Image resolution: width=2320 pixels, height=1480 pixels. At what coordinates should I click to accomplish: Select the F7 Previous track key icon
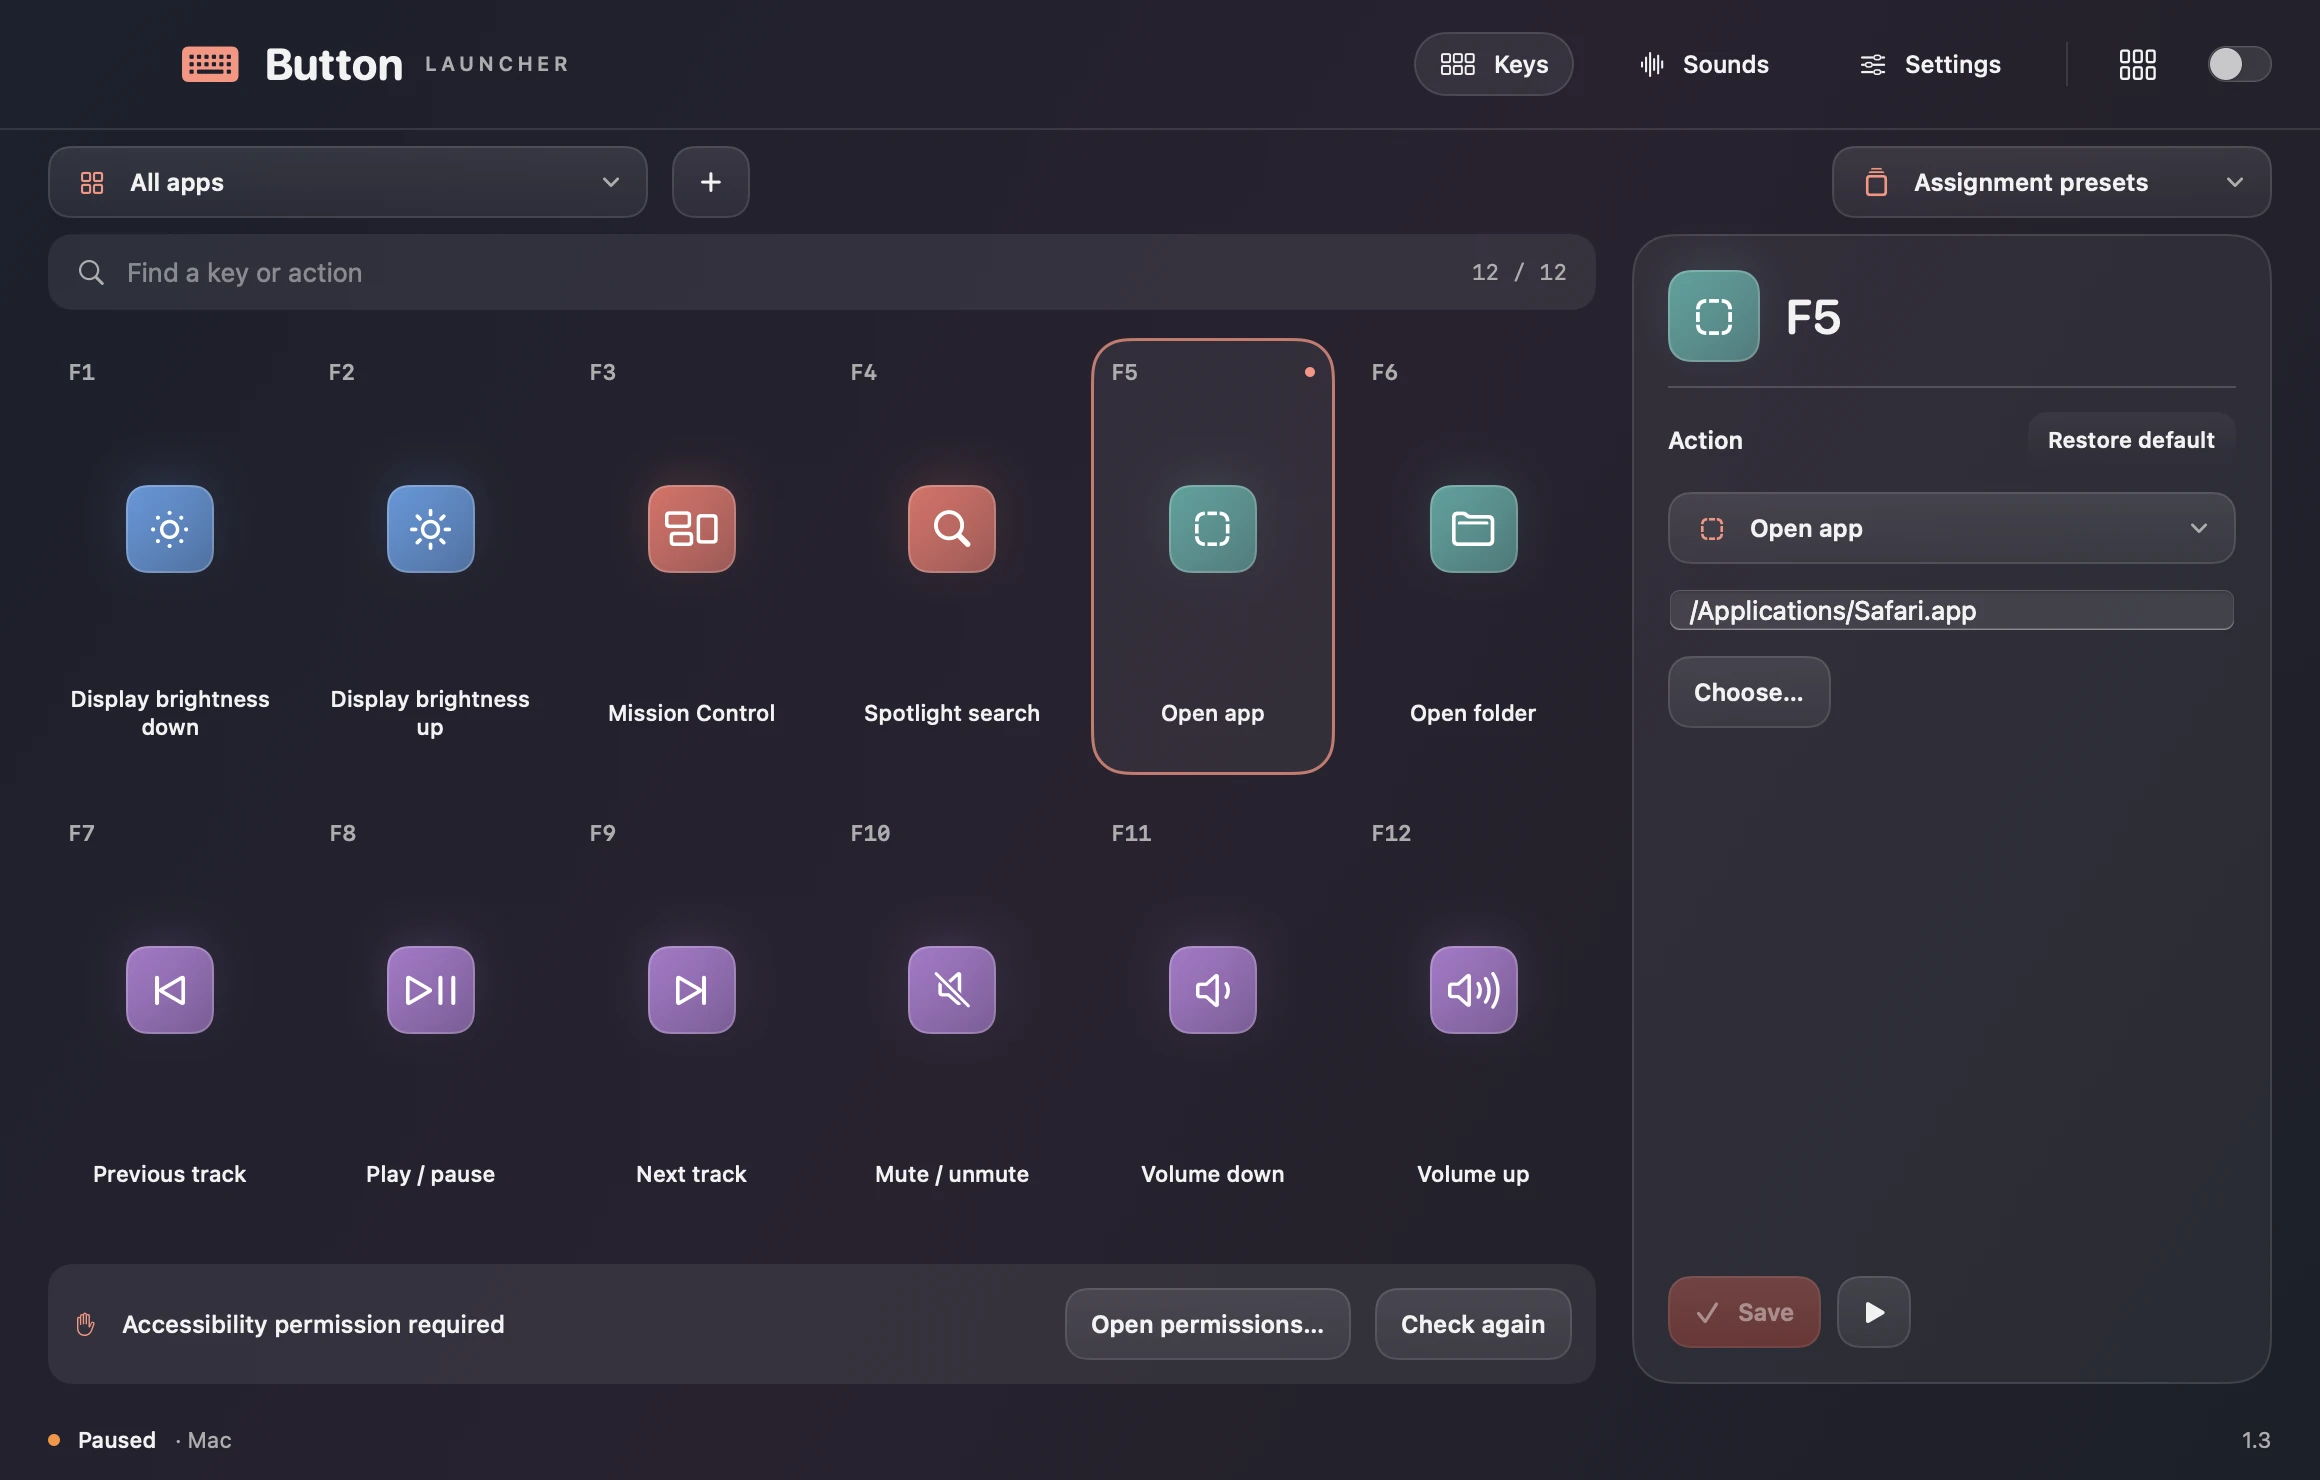tap(170, 990)
